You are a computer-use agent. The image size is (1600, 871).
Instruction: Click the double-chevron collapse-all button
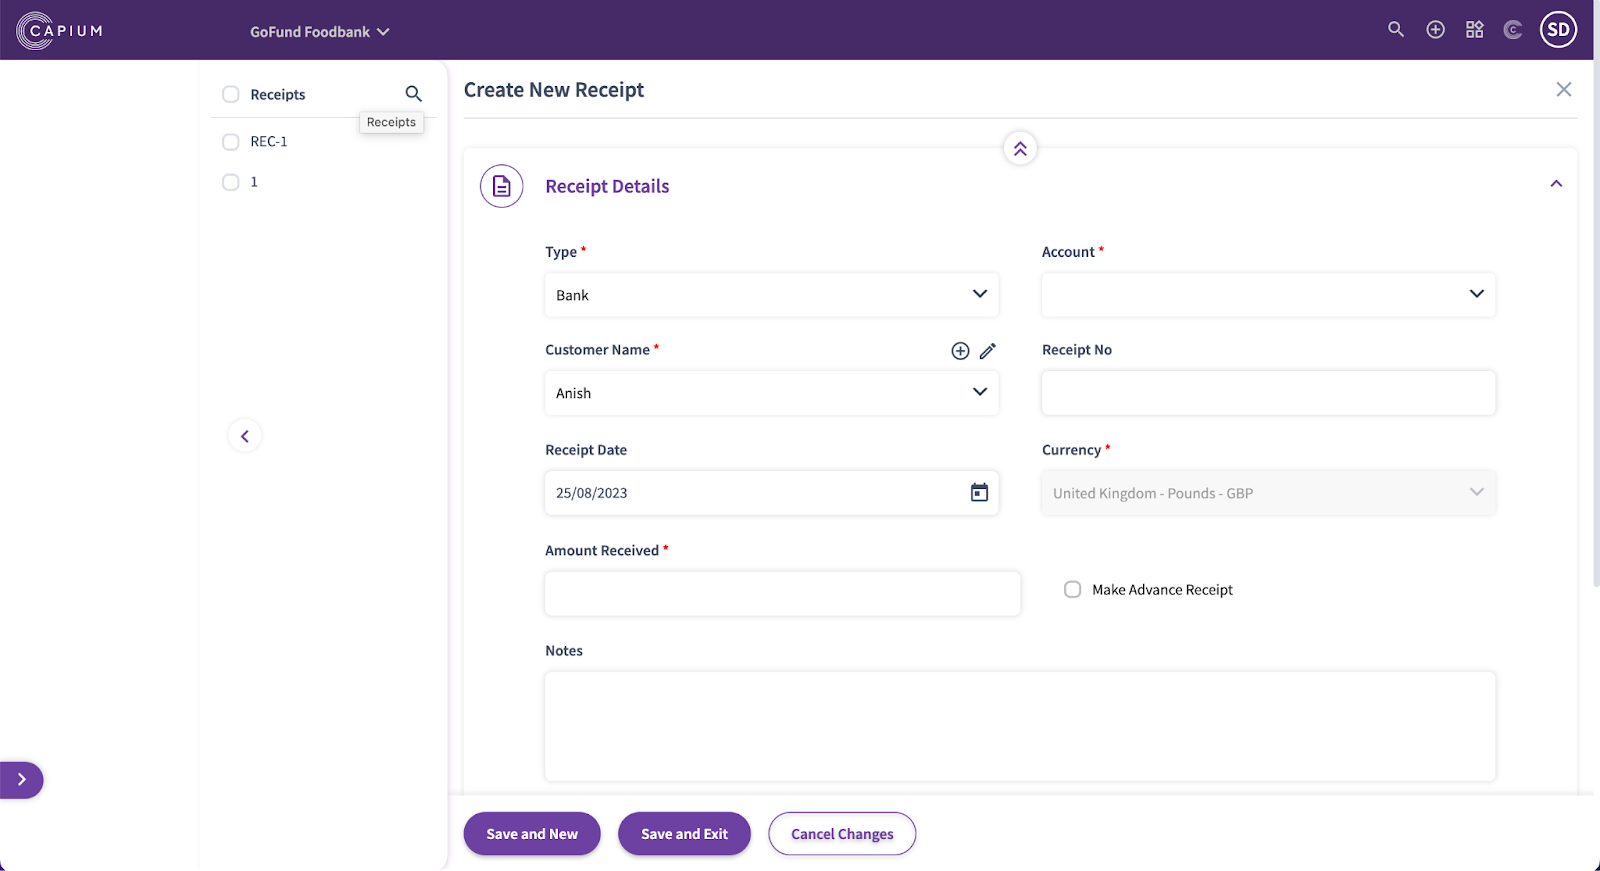1020,149
